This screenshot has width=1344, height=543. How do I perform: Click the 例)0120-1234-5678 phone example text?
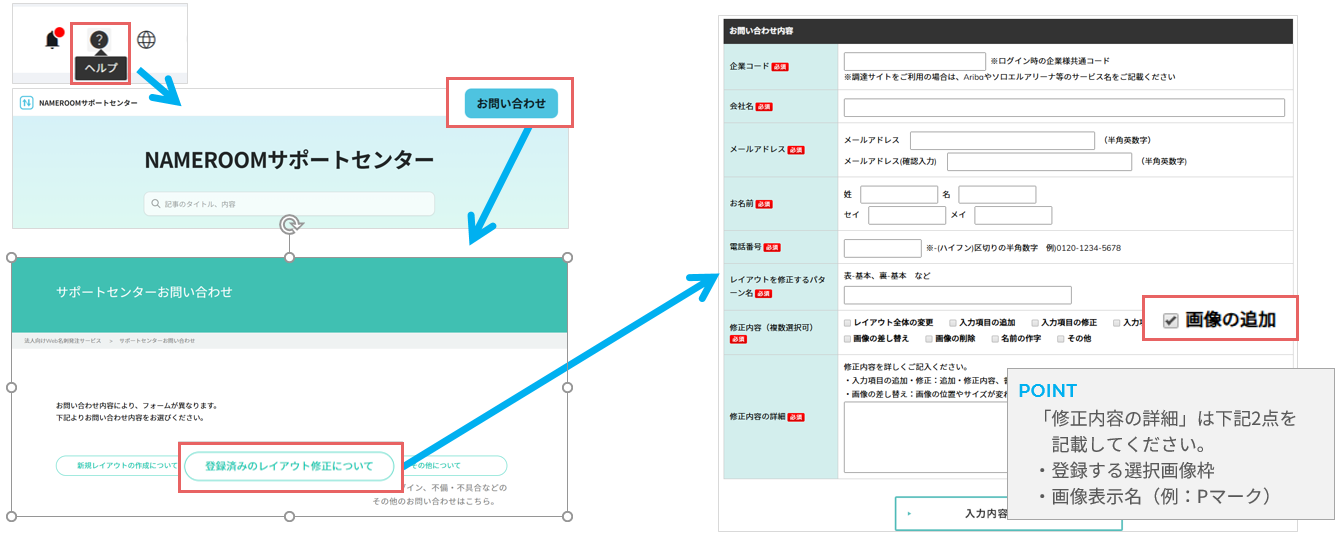click(1083, 248)
